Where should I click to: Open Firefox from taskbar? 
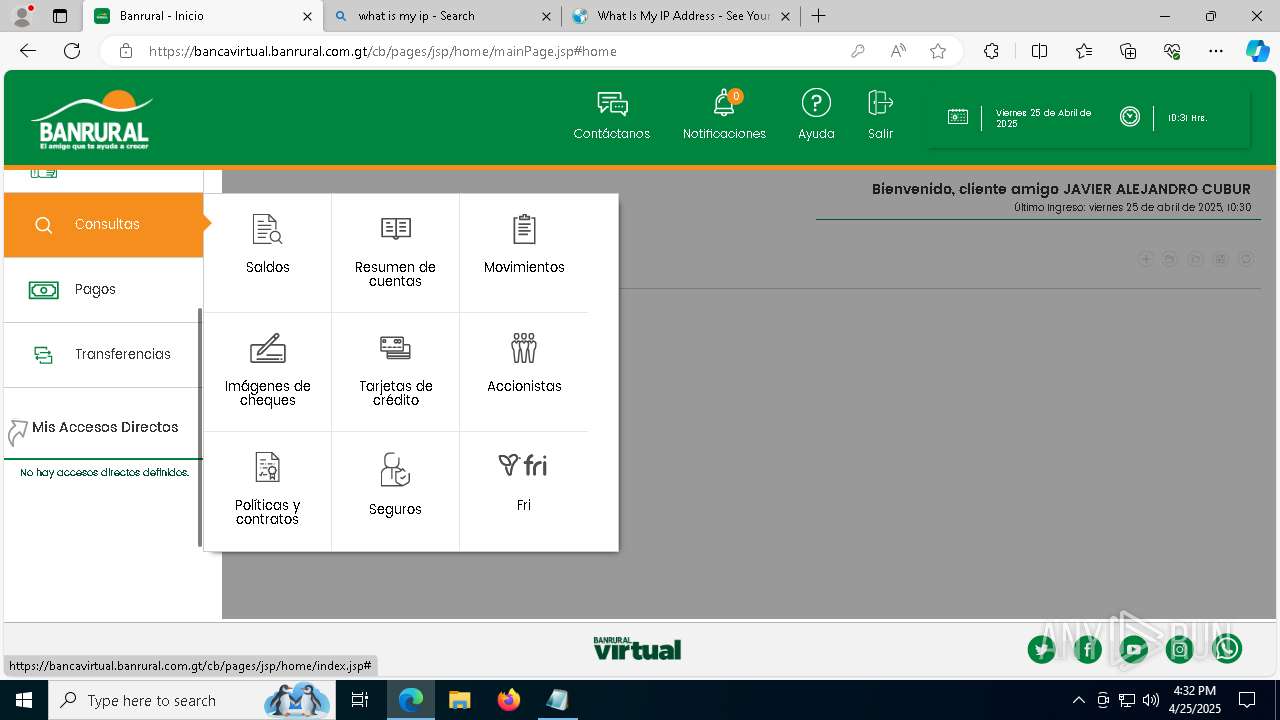pos(509,700)
